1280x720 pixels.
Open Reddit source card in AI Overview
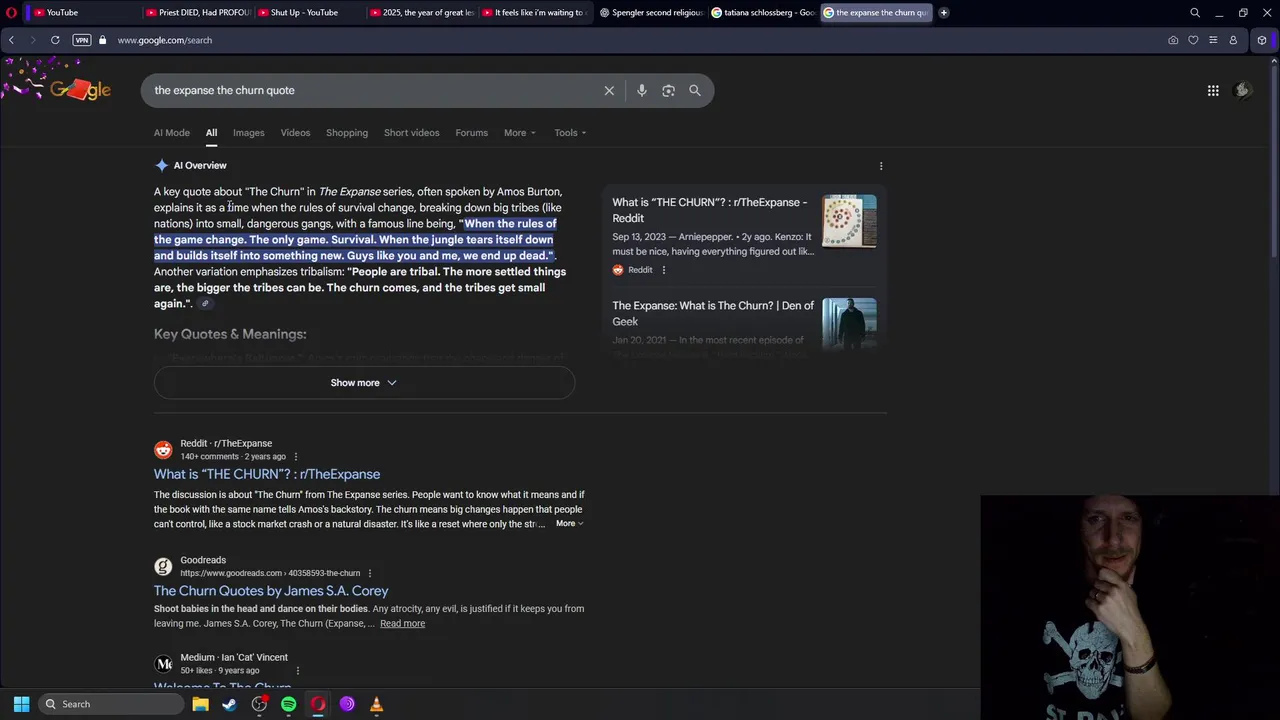[711, 210]
